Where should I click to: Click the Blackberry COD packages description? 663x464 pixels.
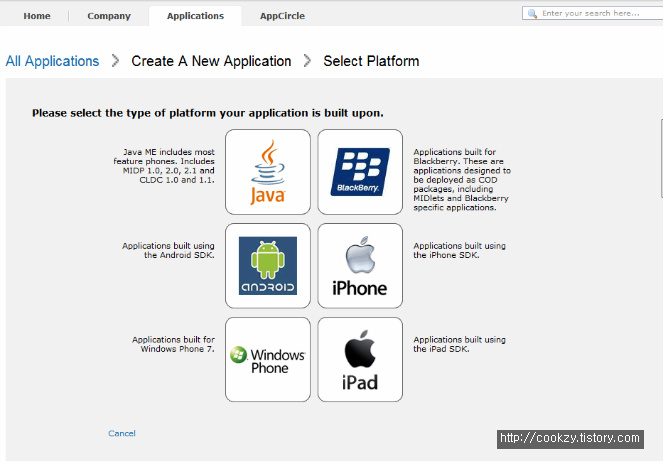click(462, 180)
